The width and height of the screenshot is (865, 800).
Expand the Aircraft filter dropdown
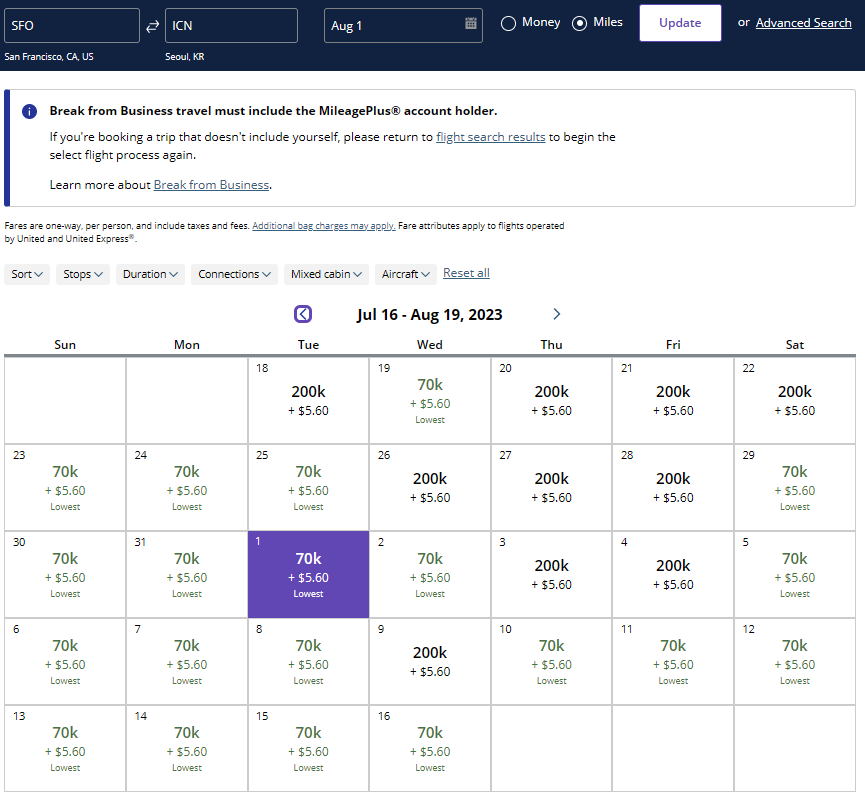point(406,274)
